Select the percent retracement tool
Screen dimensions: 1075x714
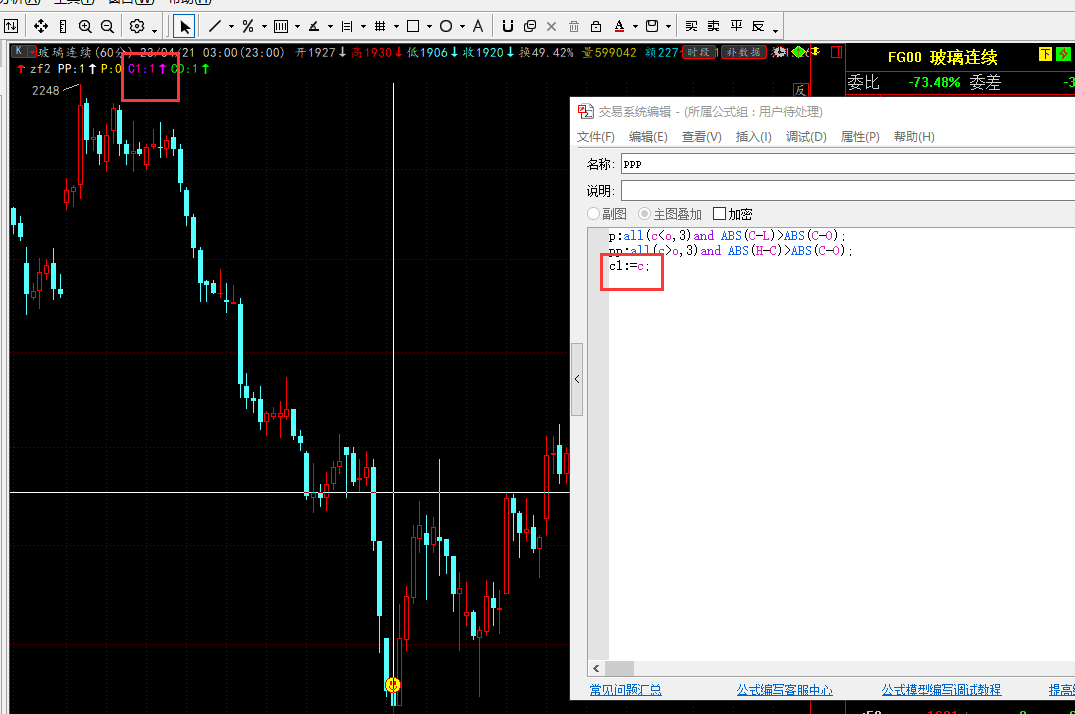[x=247, y=26]
